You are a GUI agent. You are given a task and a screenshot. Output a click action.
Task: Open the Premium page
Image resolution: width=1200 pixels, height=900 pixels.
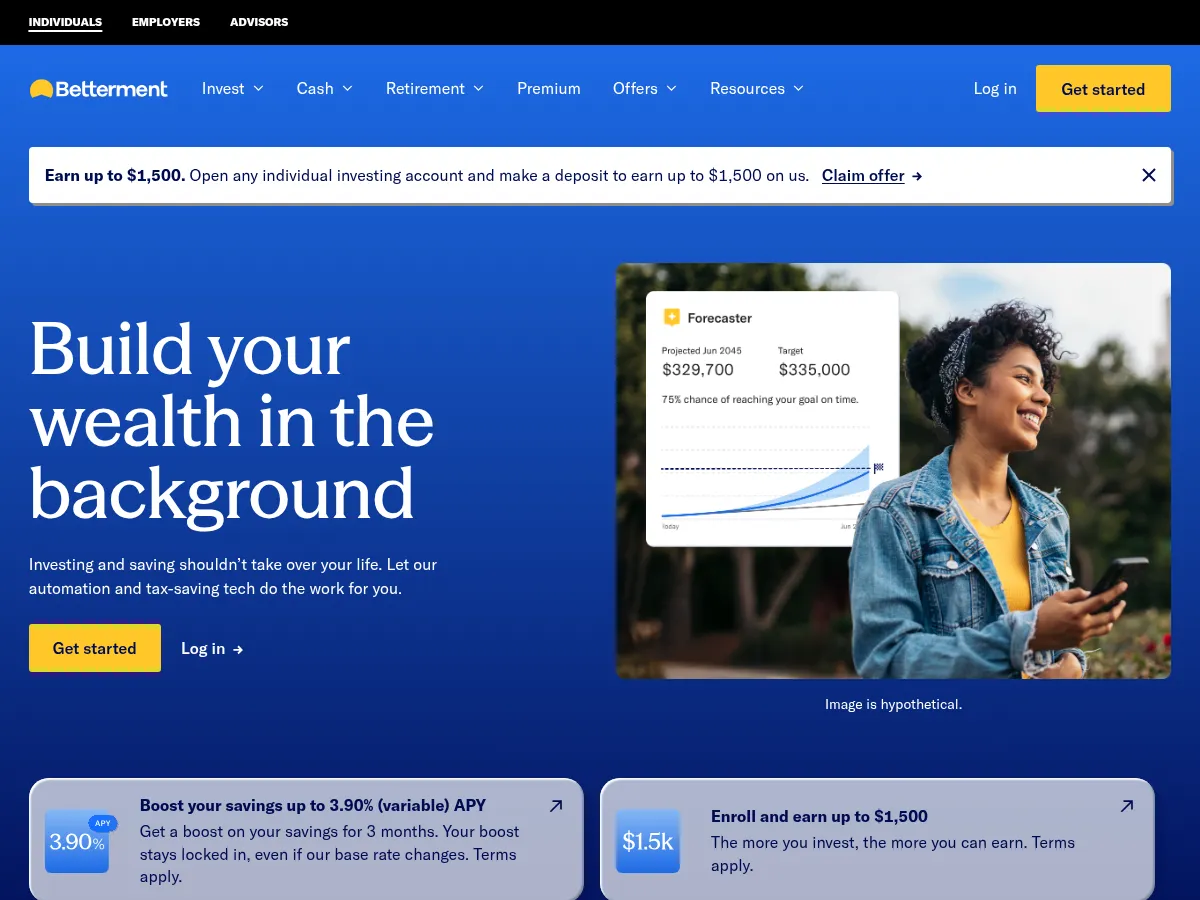548,88
